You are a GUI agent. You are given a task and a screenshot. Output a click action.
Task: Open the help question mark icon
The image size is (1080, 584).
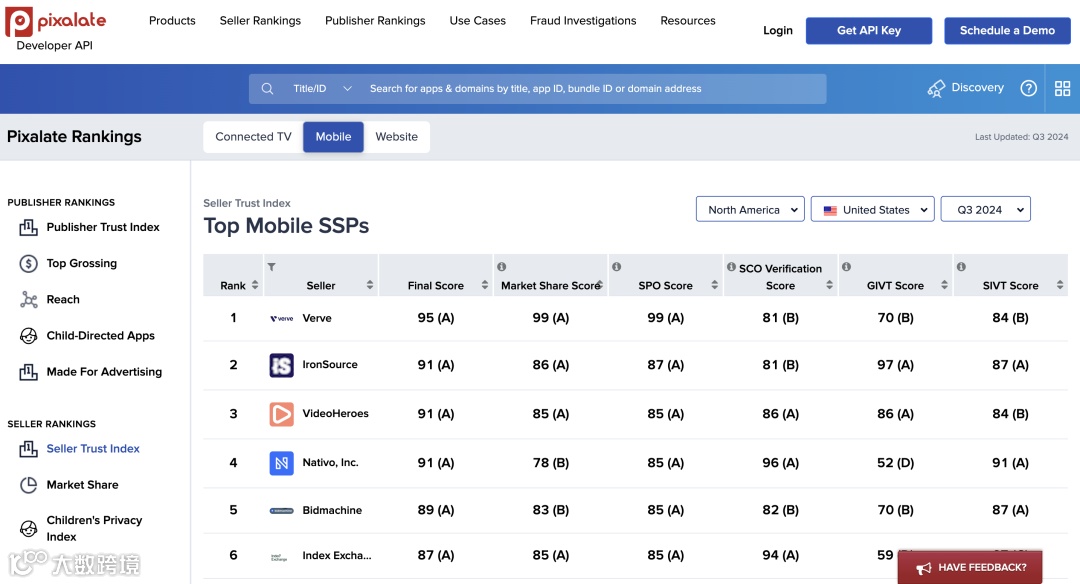1028,88
